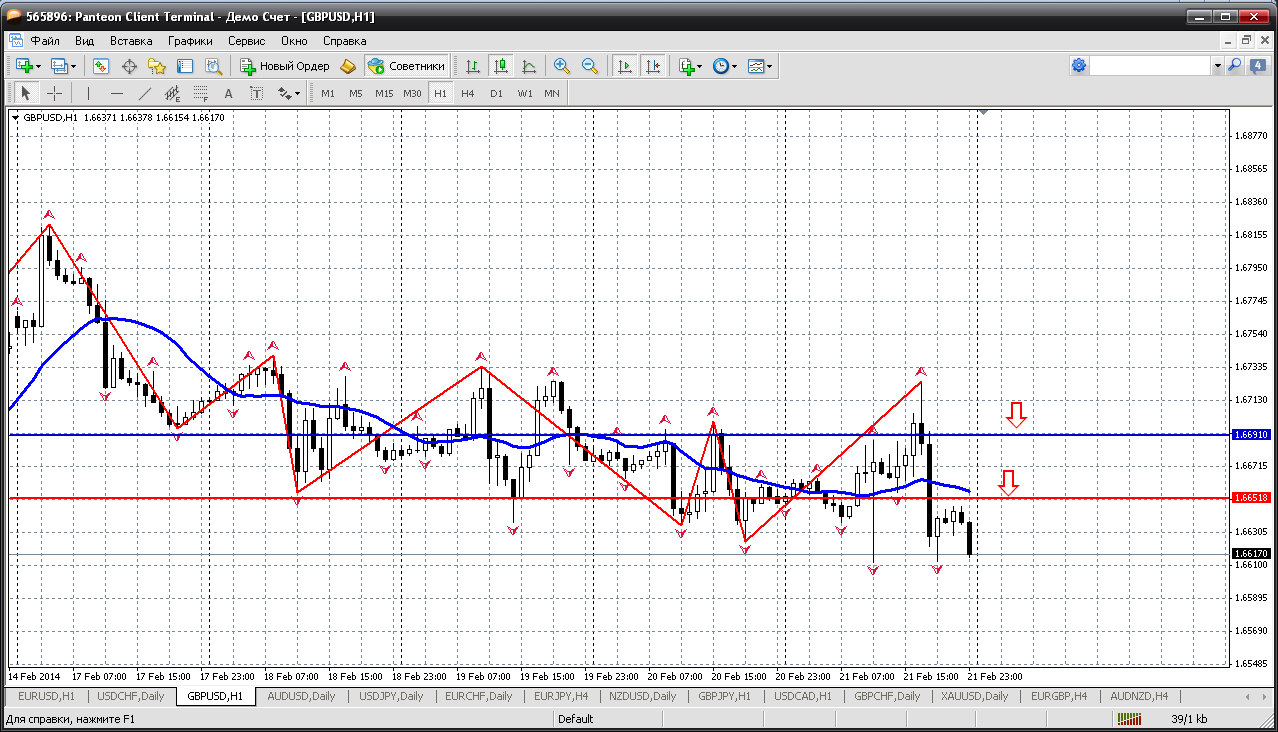Viewport: 1278px width, 732px height.
Task: Click the search magnifier icon
Action: (1234, 66)
